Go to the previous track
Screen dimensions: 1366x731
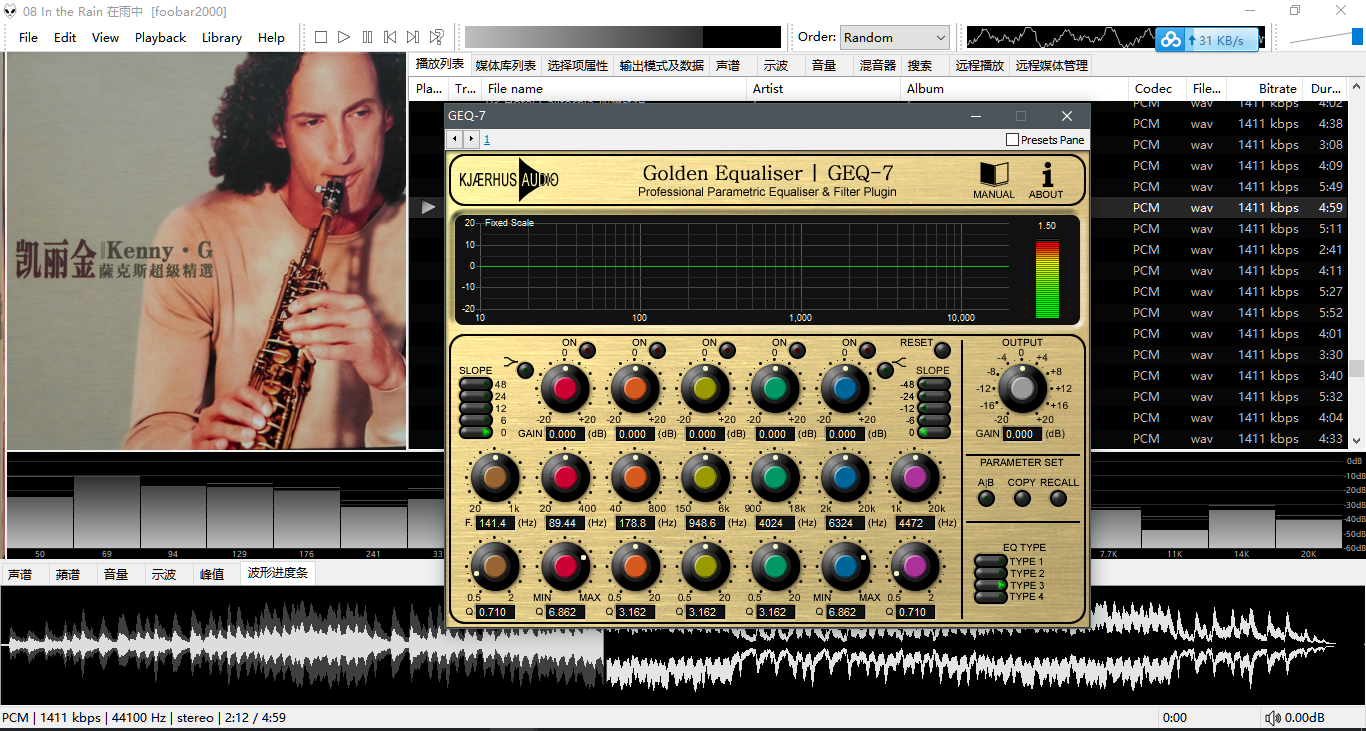pos(390,37)
